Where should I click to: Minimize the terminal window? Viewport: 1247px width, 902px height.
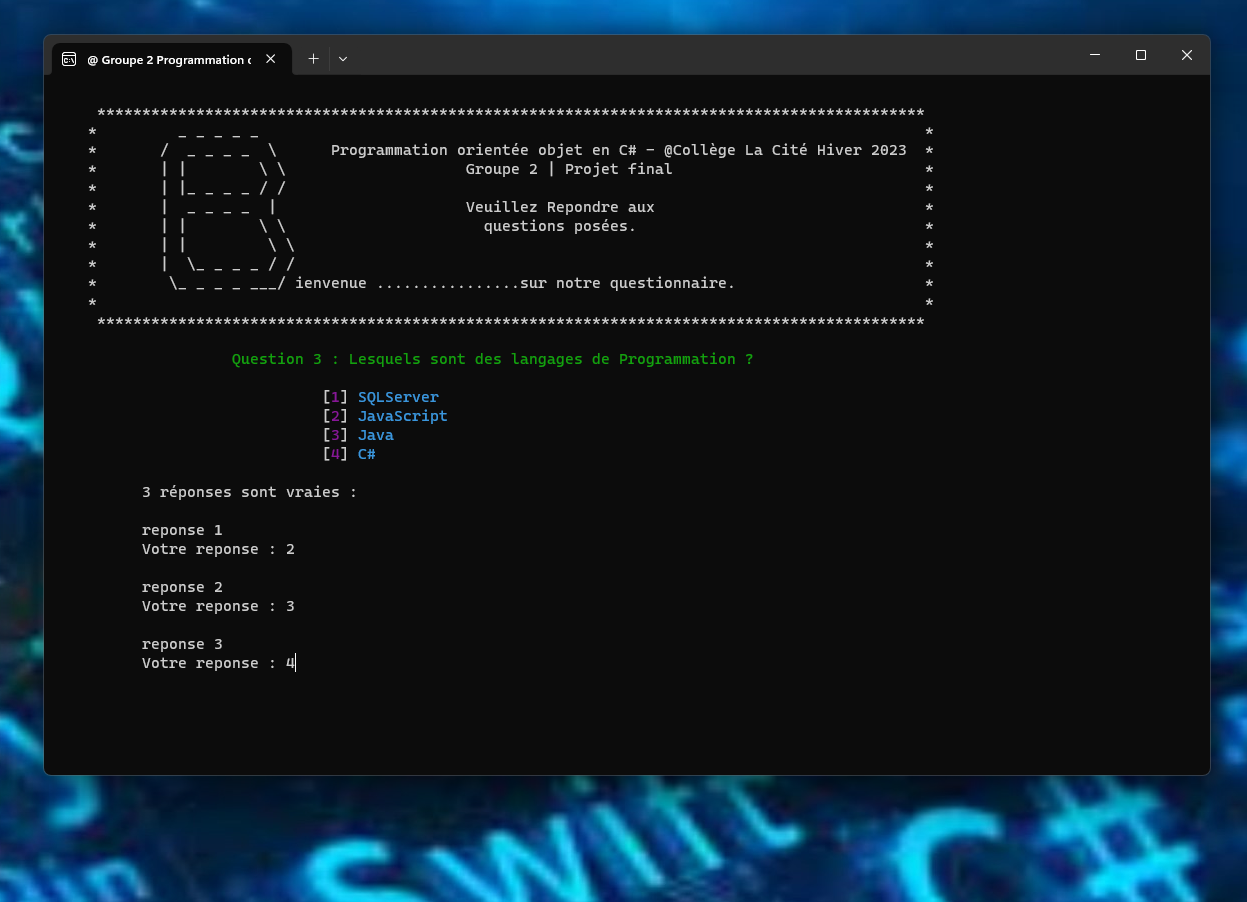point(1095,55)
